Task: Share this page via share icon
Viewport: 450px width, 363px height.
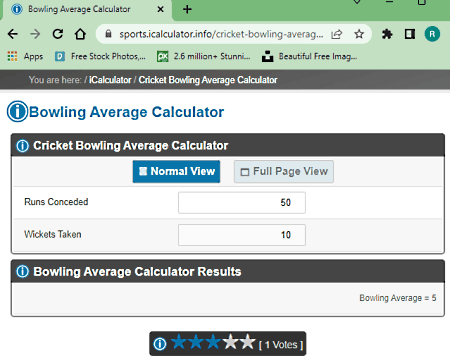Action: coord(337,34)
